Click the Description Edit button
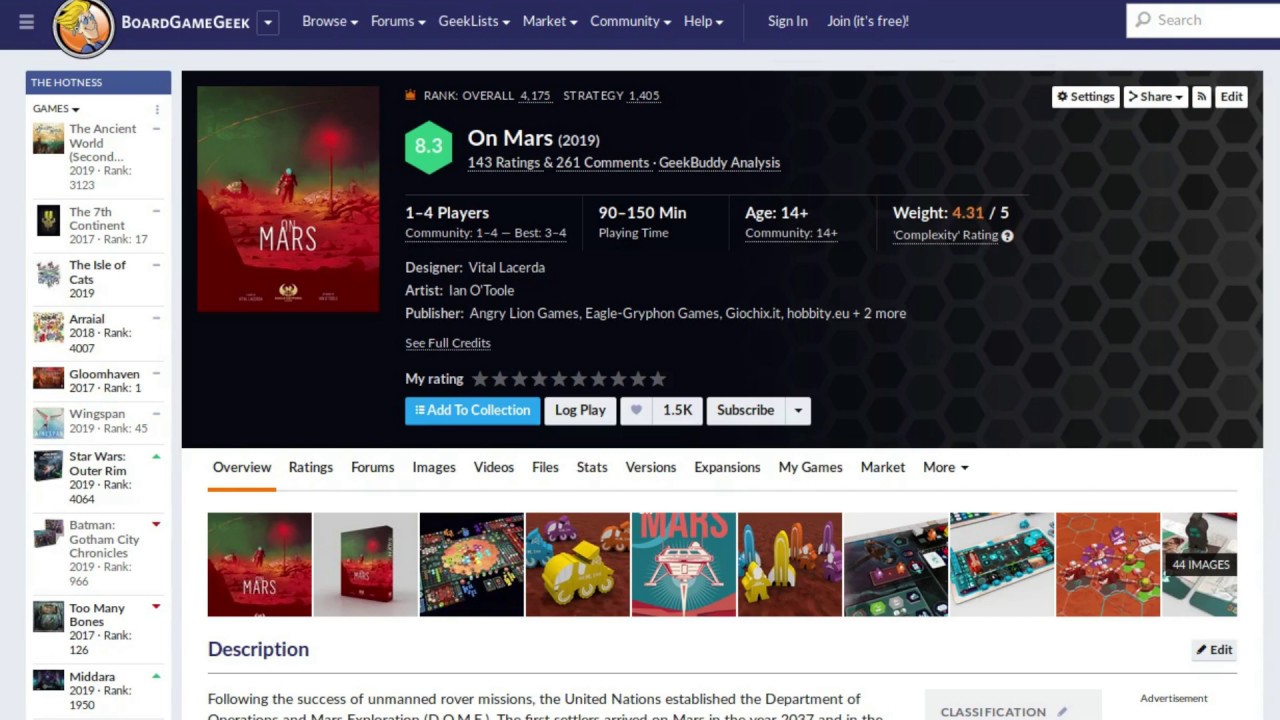1280x720 pixels. coord(1214,650)
